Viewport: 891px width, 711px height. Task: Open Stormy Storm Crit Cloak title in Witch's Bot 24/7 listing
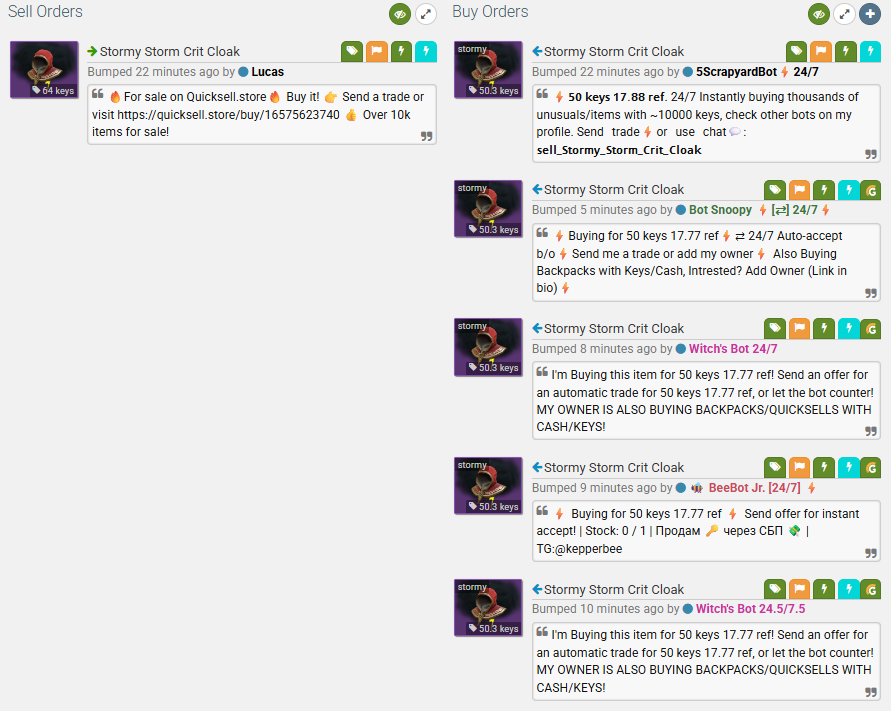614,329
